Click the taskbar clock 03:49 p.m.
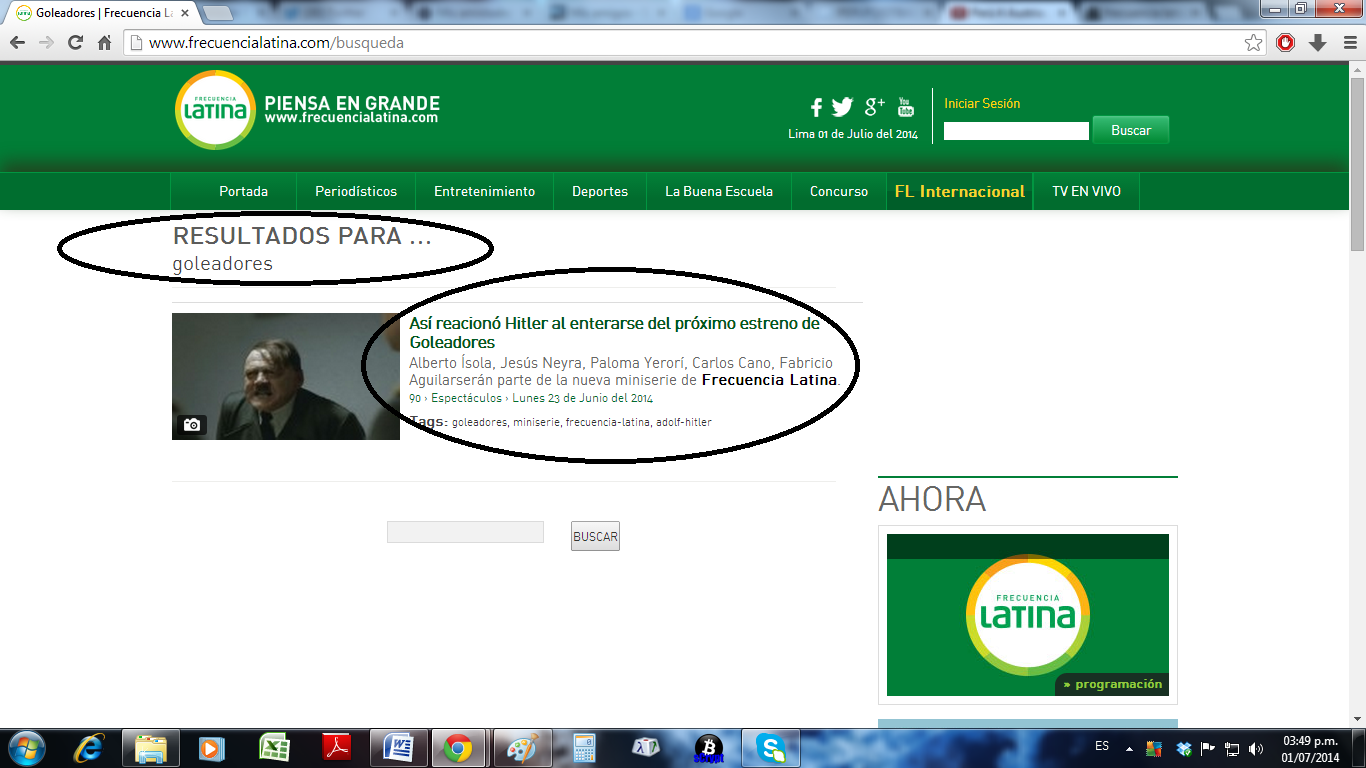 [x=1310, y=741]
